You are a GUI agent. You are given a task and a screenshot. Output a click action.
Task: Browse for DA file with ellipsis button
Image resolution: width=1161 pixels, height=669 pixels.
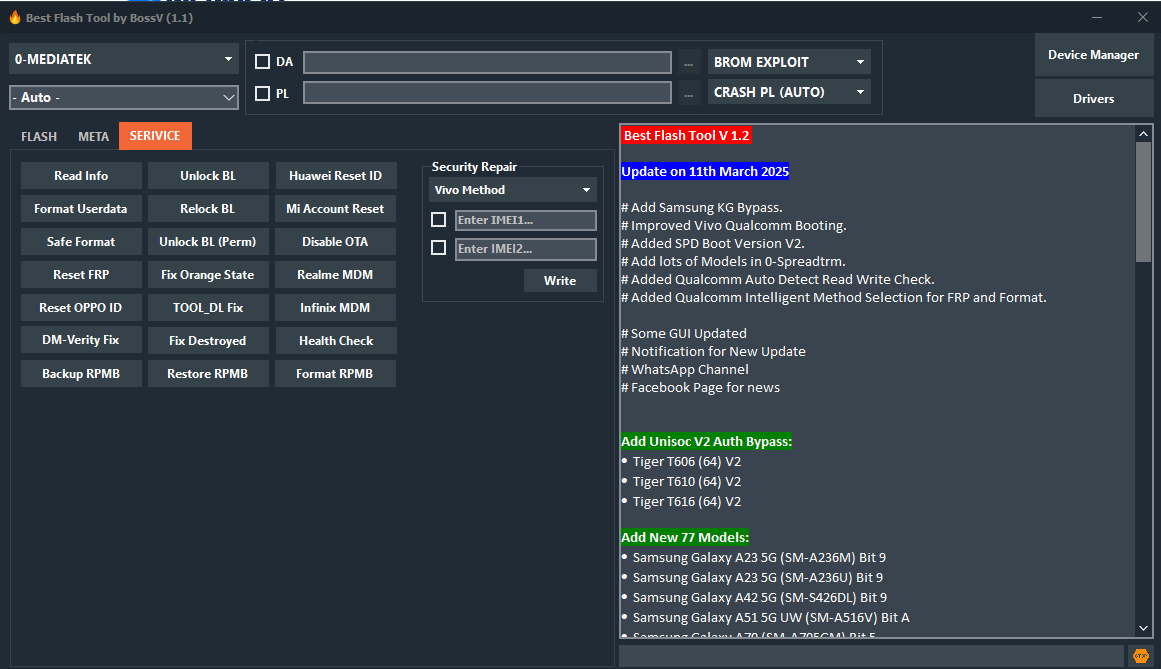[x=689, y=63]
